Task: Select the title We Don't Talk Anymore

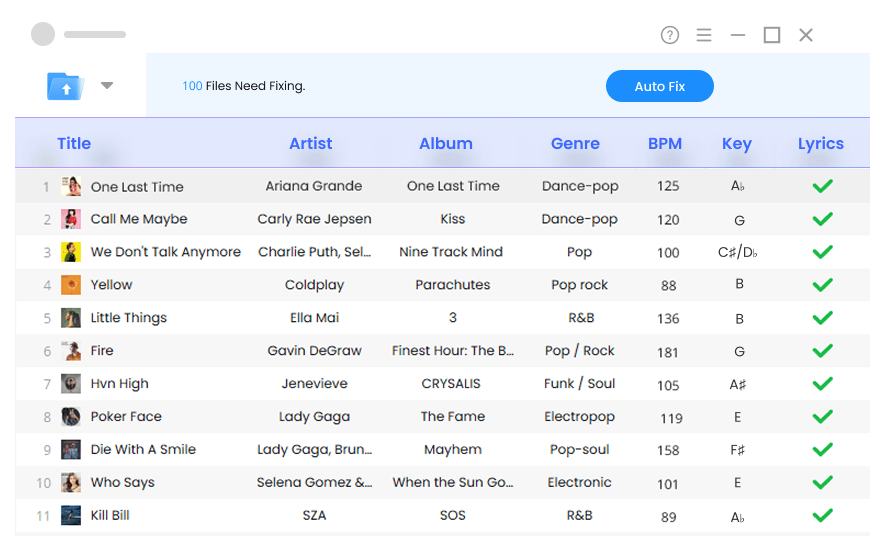Action: 165,252
